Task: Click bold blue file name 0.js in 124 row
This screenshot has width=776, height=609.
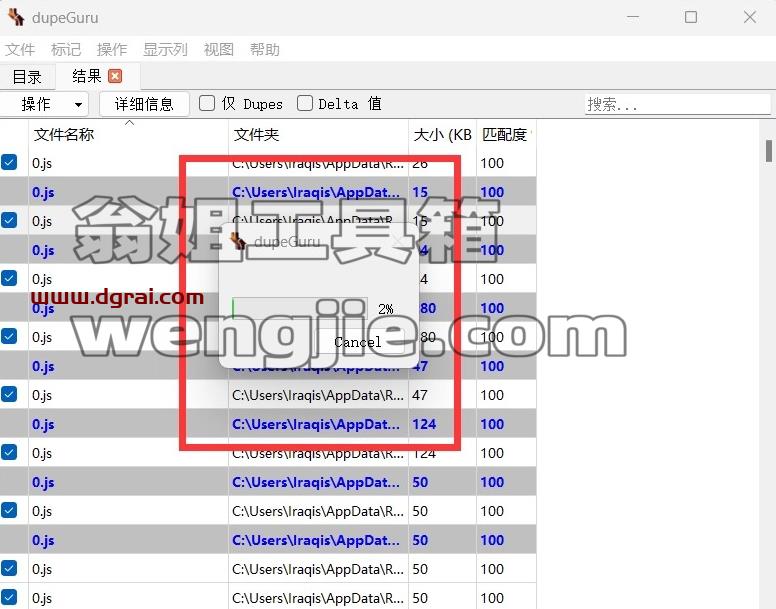Action: (x=43, y=424)
